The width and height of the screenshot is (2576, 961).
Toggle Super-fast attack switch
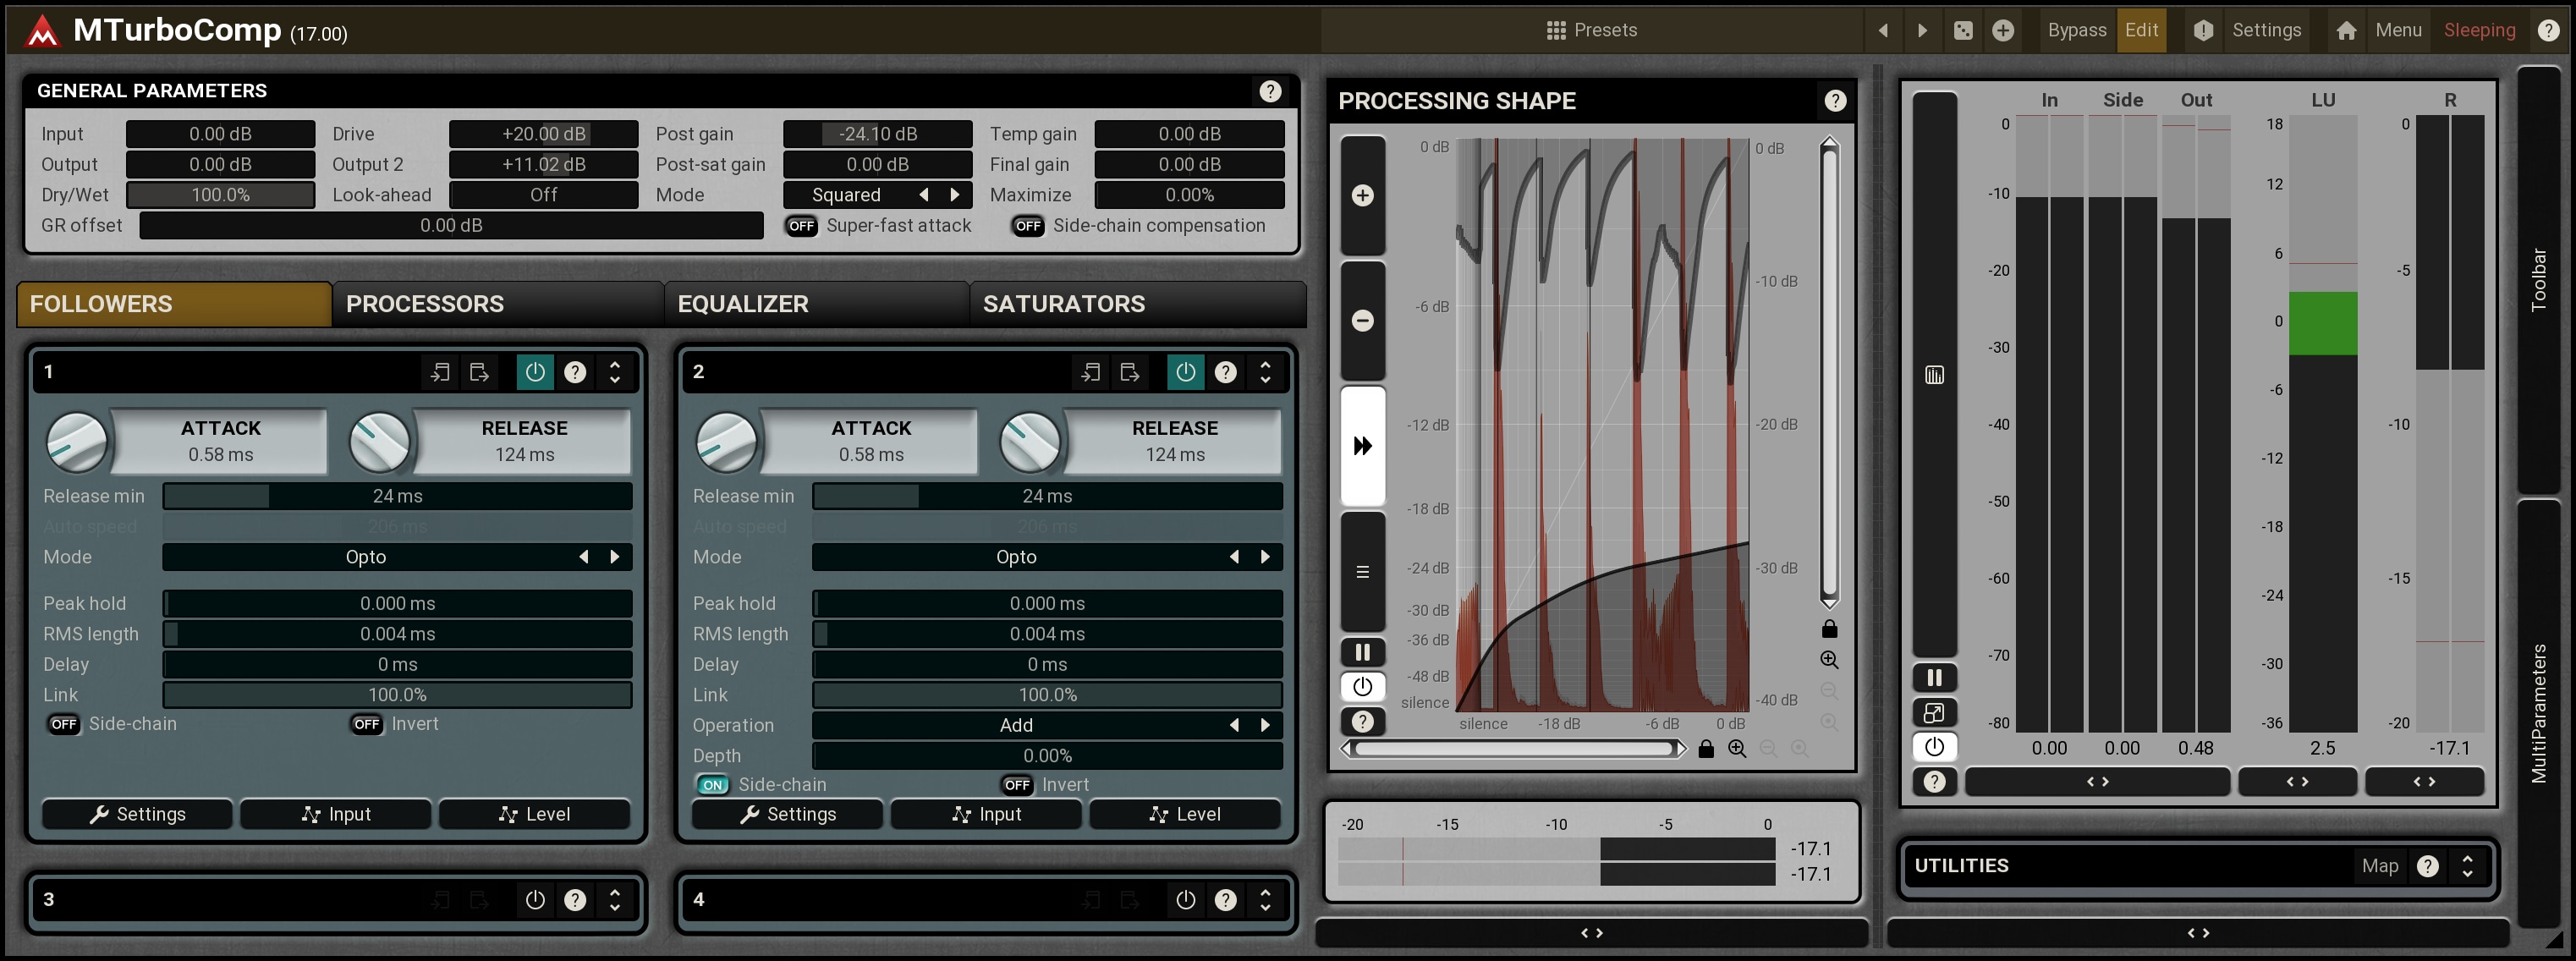coord(801,226)
